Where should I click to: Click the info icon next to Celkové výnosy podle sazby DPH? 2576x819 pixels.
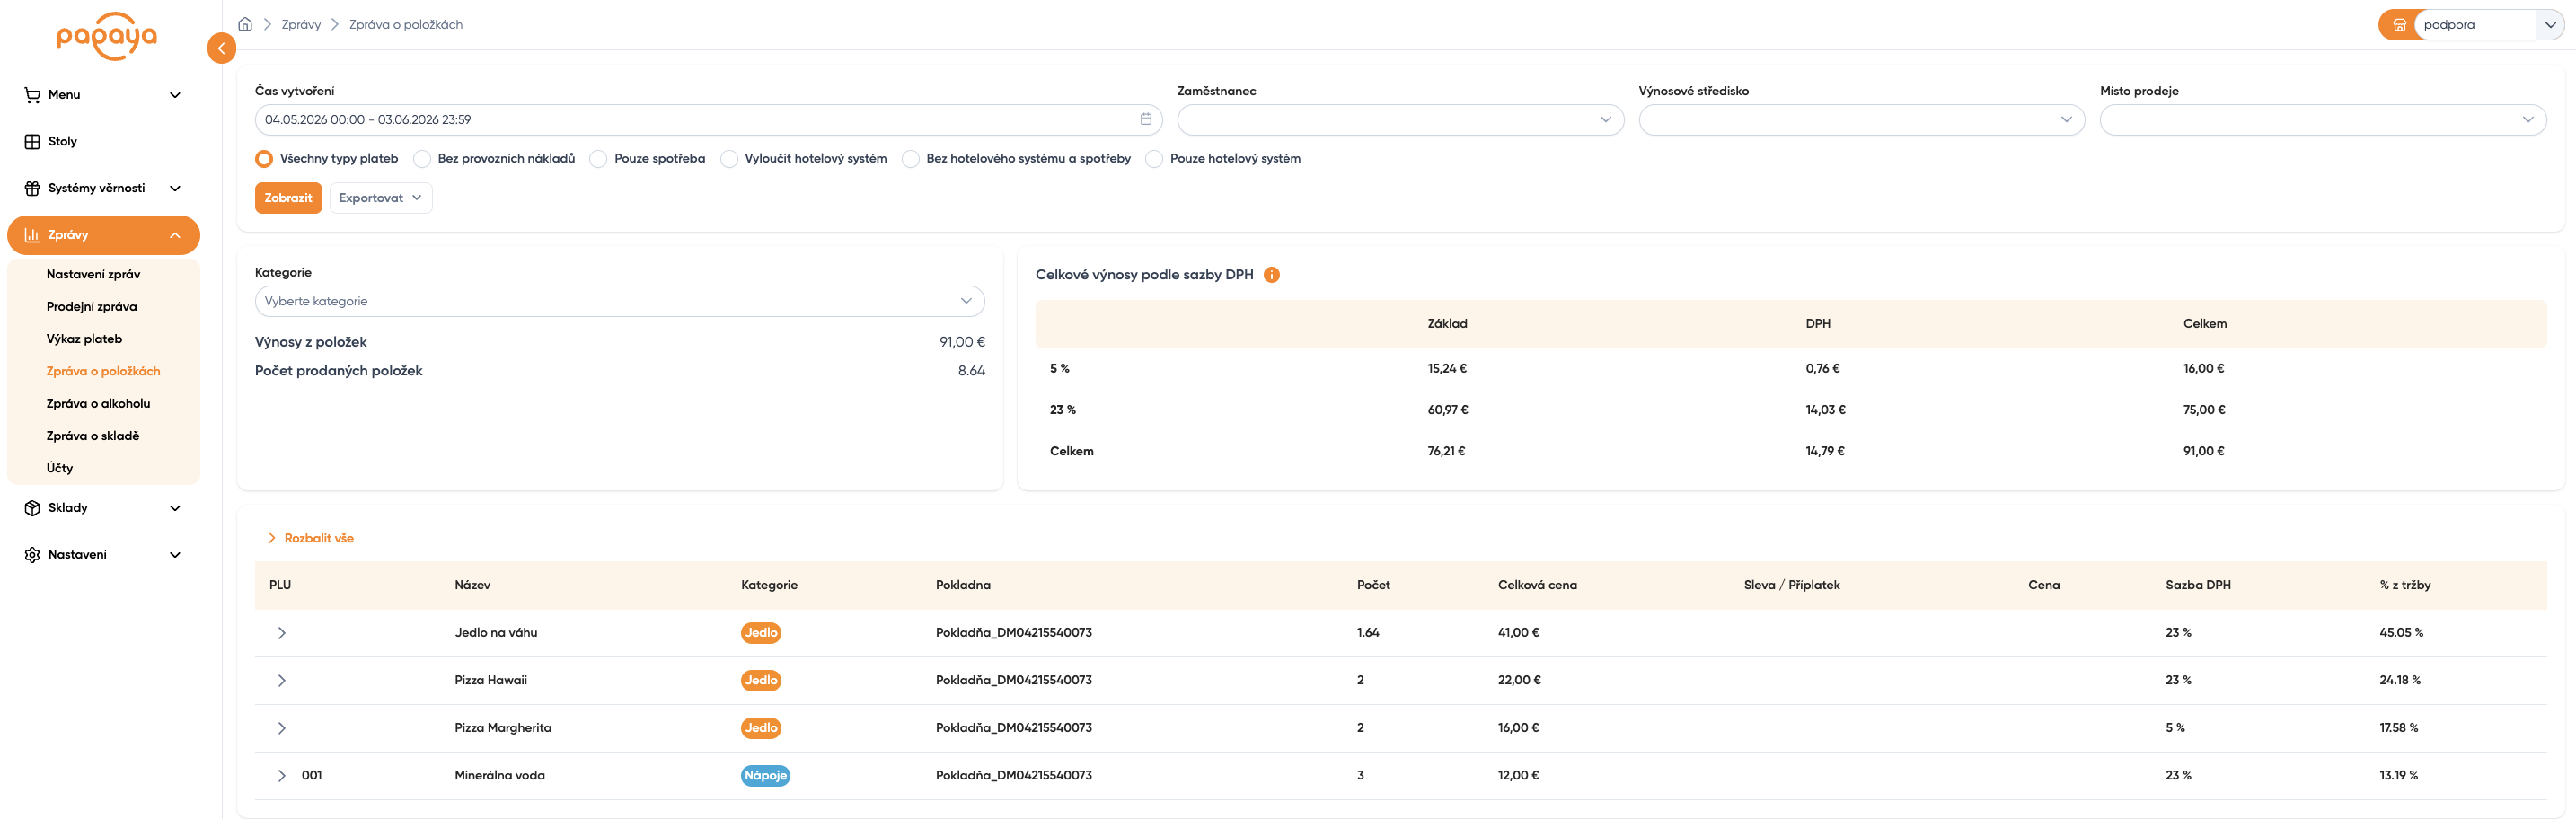tap(1271, 275)
